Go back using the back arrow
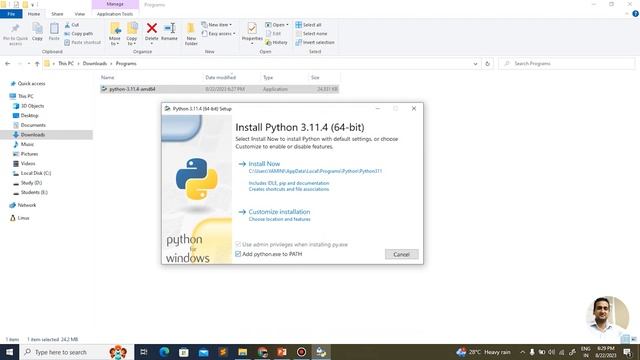Viewport: 640px width, 360px height. pos(8,64)
